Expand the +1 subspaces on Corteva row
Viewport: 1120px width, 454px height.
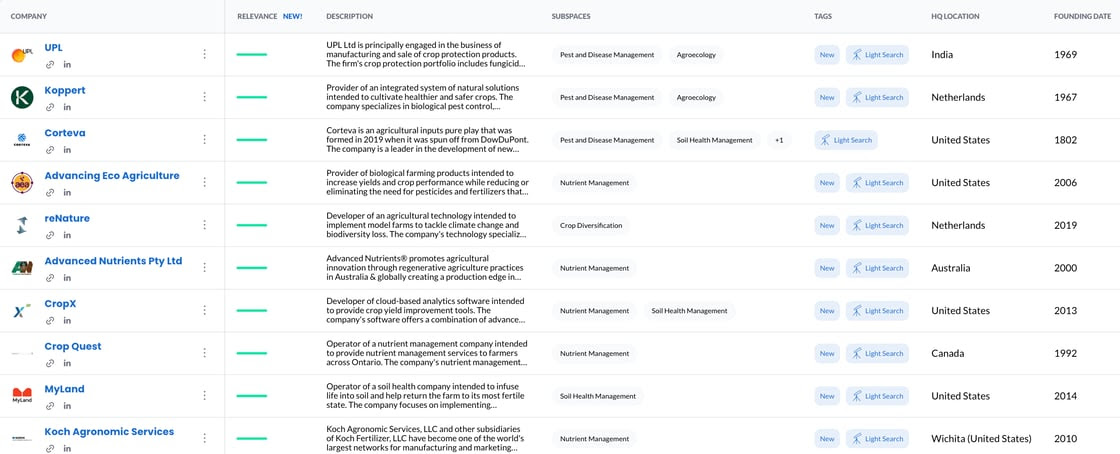click(779, 140)
